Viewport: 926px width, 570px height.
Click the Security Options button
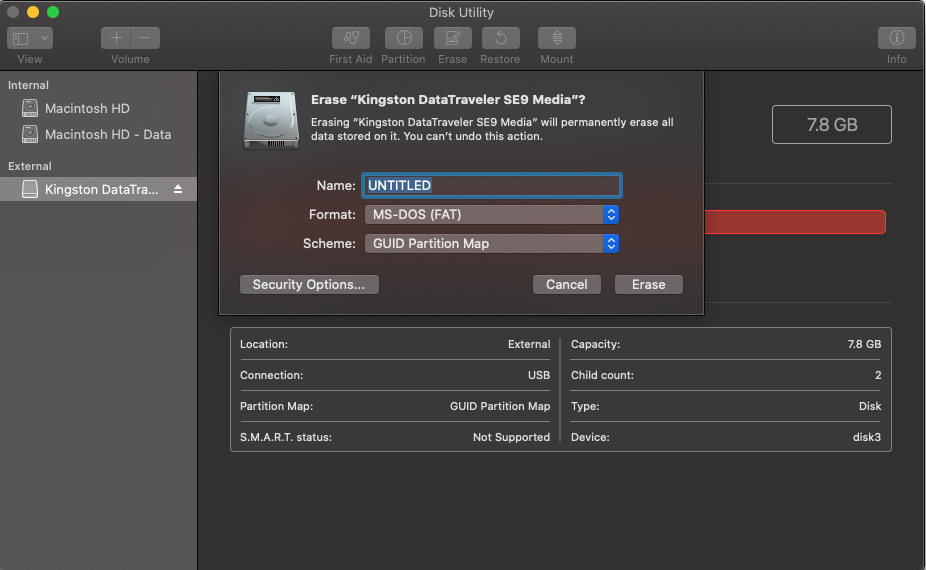[309, 284]
